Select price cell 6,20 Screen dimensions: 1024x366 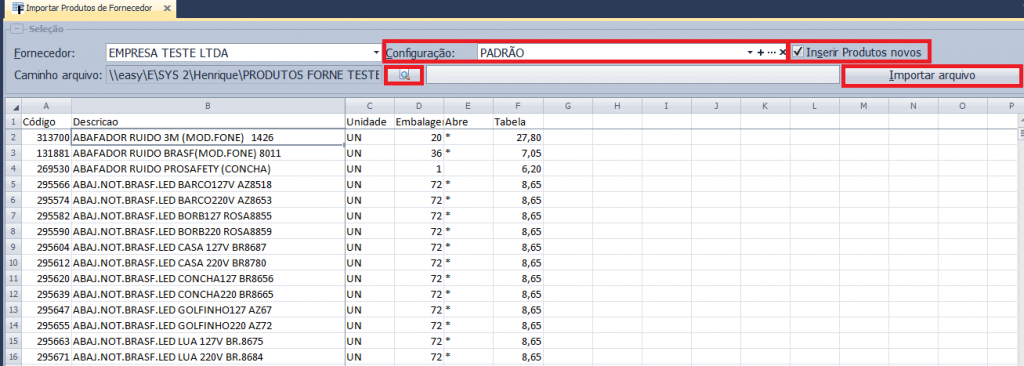518,169
